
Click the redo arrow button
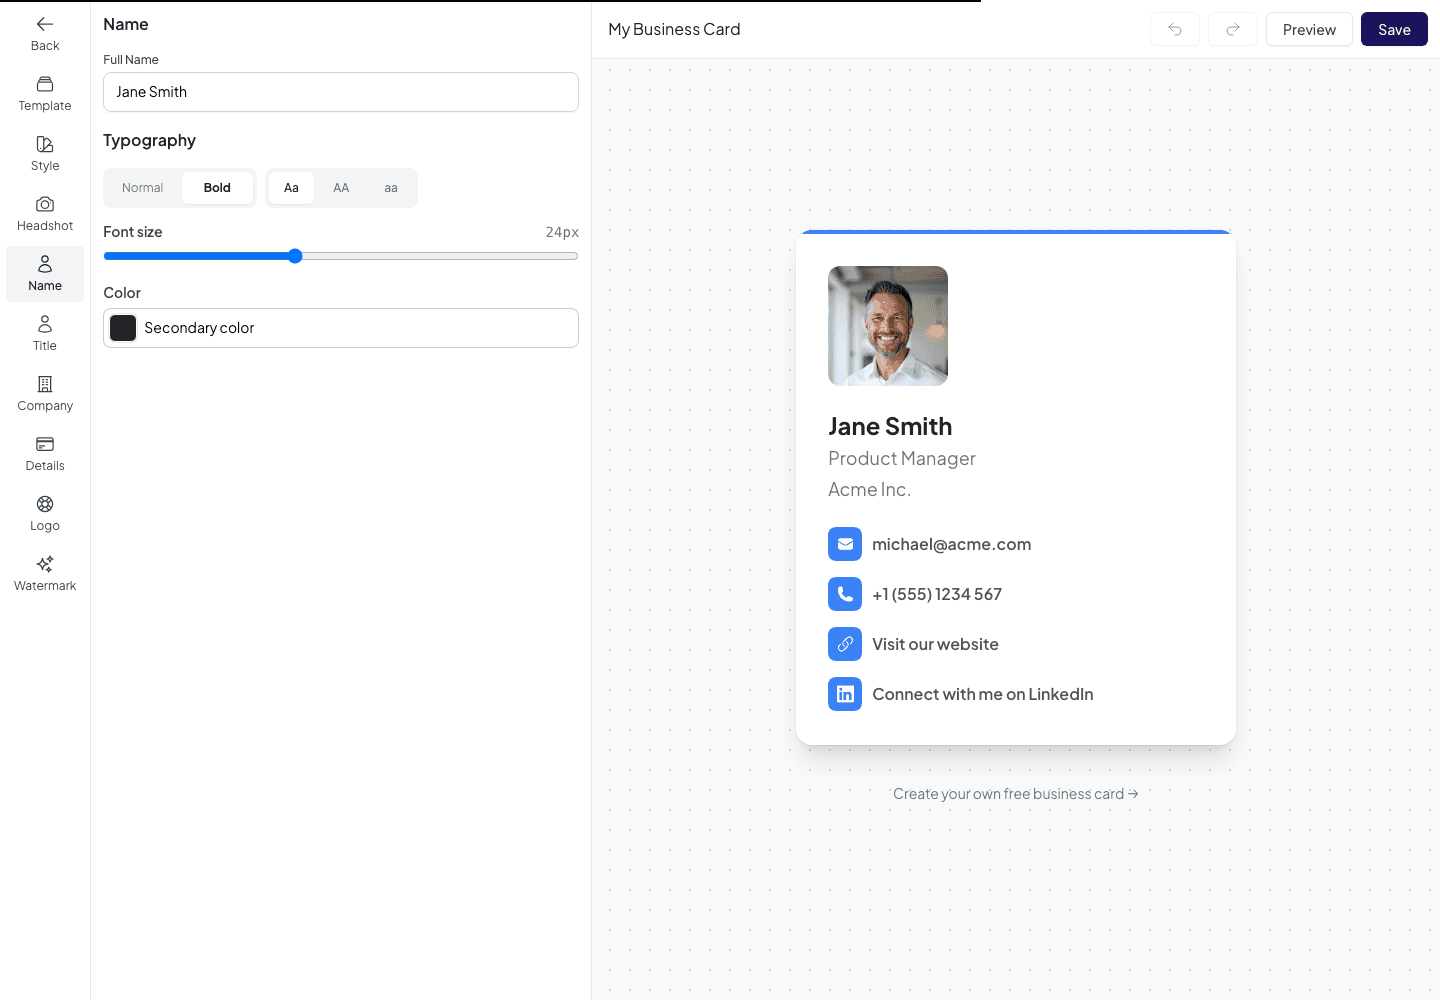pyautogui.click(x=1233, y=29)
